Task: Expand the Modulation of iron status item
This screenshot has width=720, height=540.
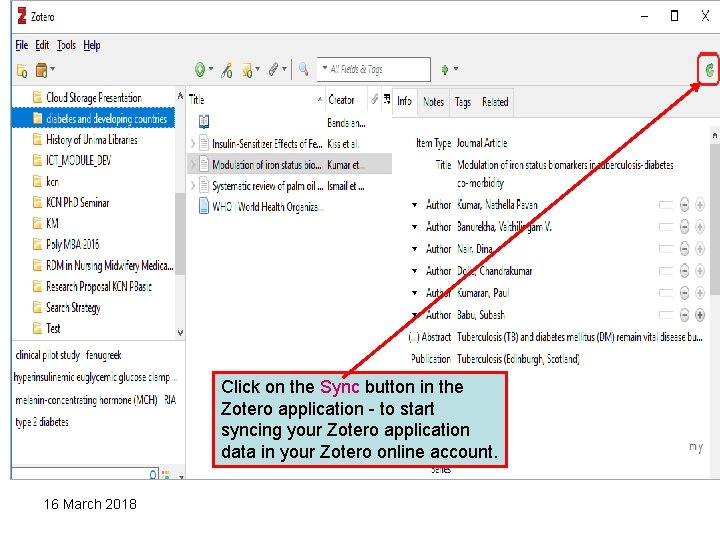Action: point(193,164)
